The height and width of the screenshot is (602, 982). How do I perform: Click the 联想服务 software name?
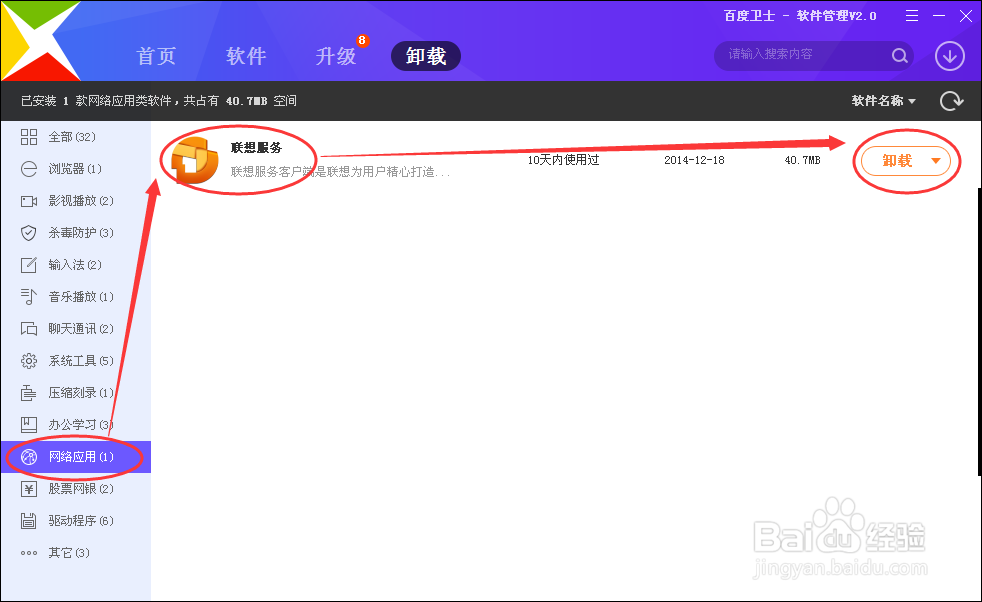tap(257, 148)
